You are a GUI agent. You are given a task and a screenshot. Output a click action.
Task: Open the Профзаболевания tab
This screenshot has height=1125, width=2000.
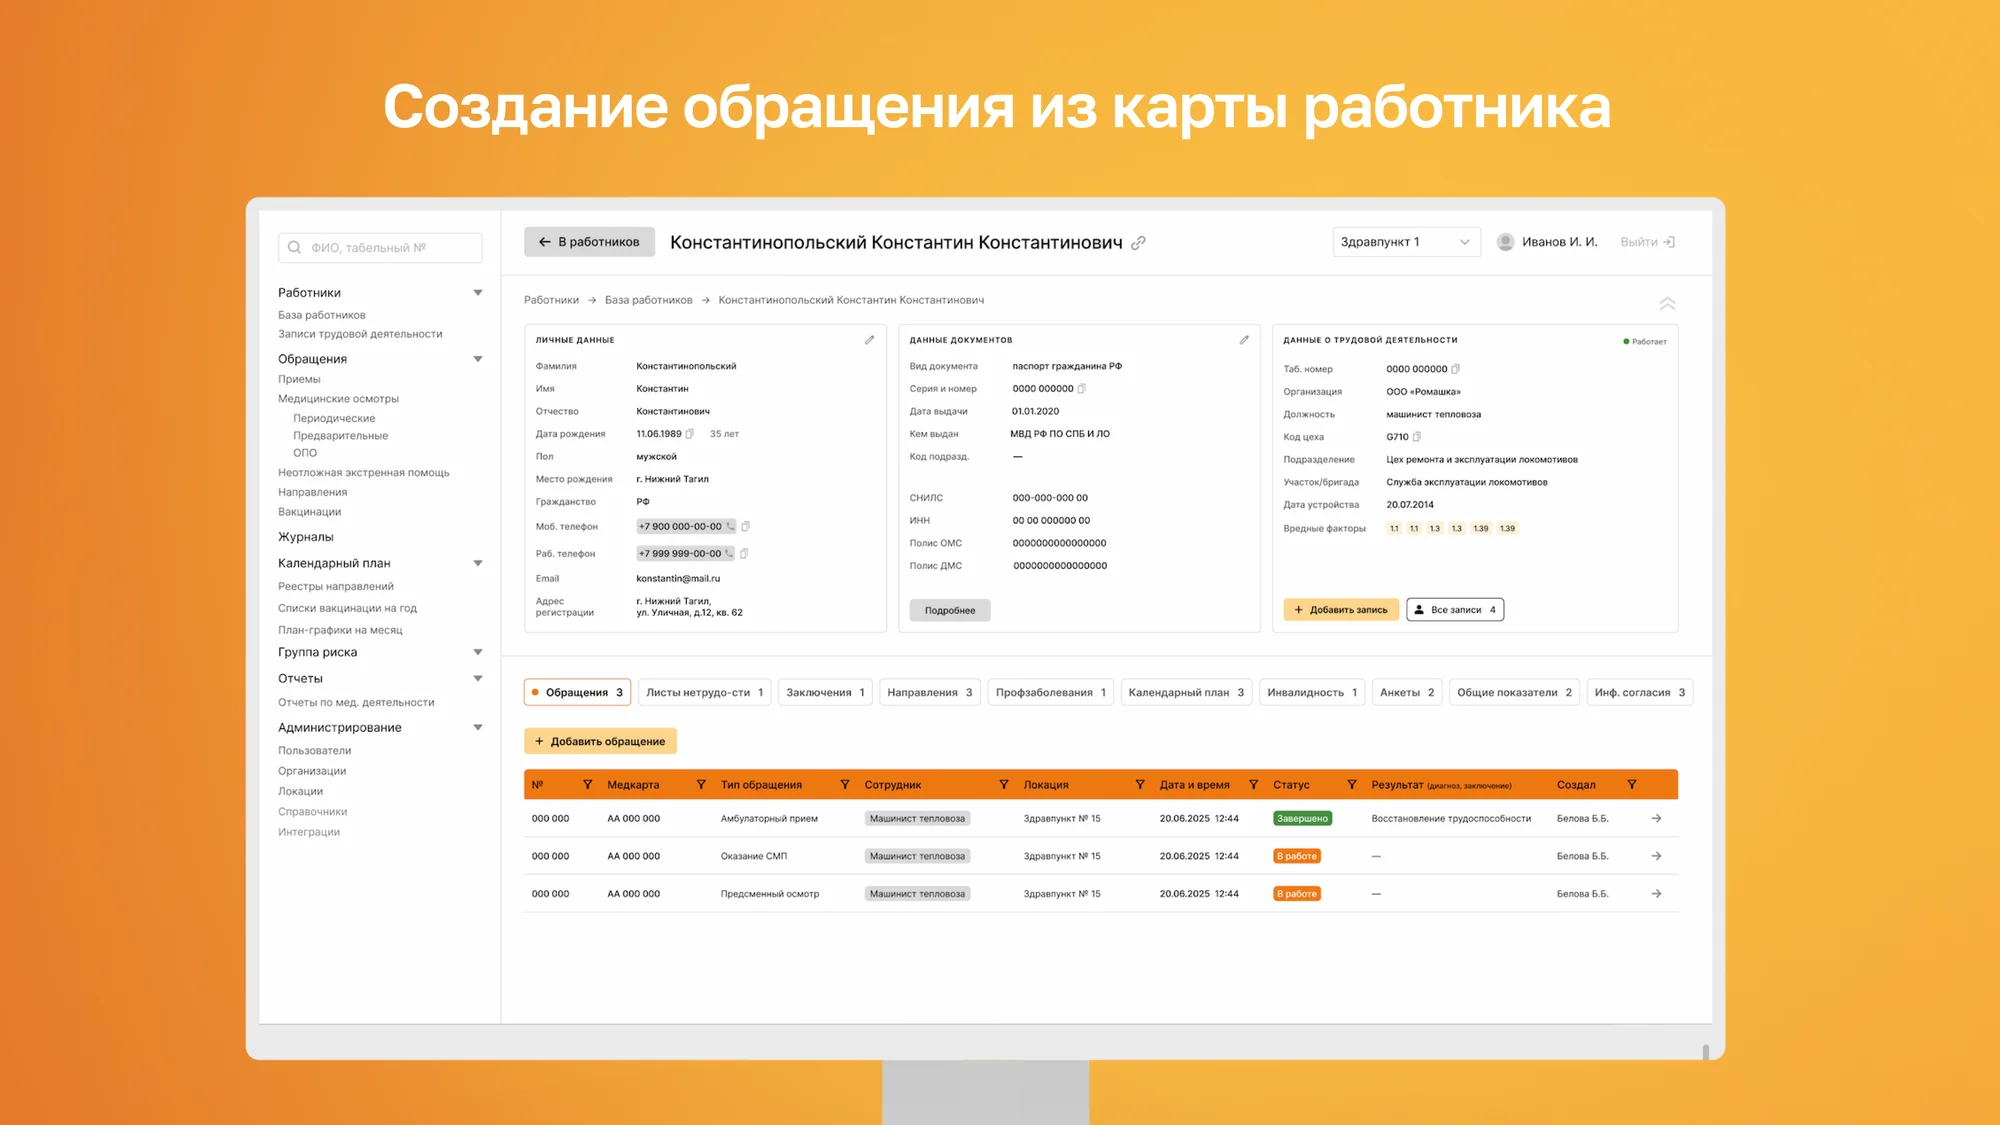1051,691
